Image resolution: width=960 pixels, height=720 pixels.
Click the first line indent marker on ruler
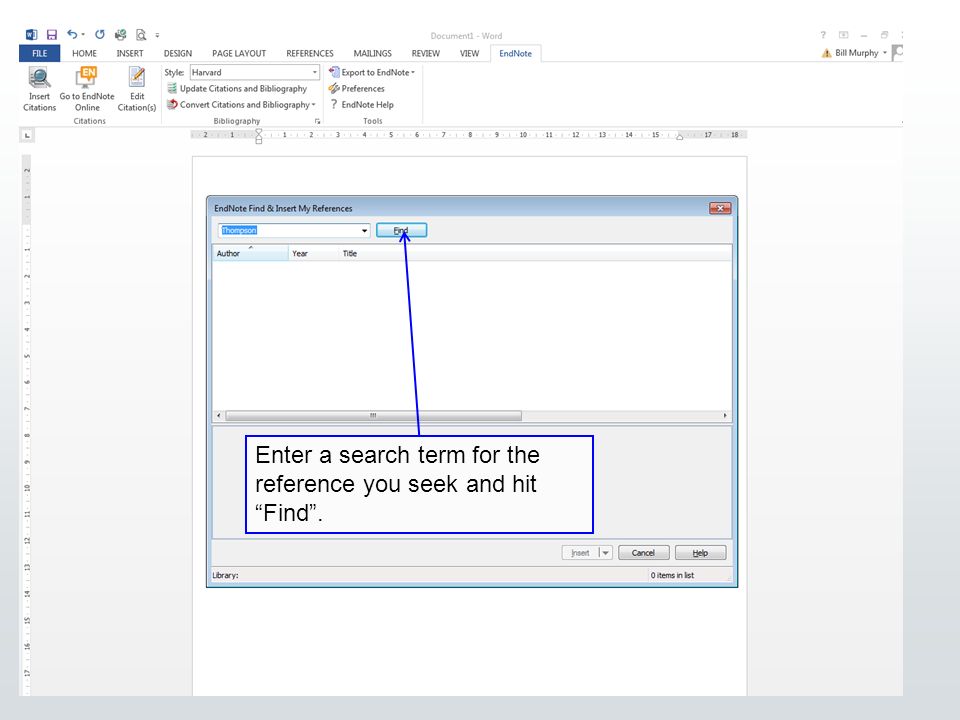(x=258, y=132)
